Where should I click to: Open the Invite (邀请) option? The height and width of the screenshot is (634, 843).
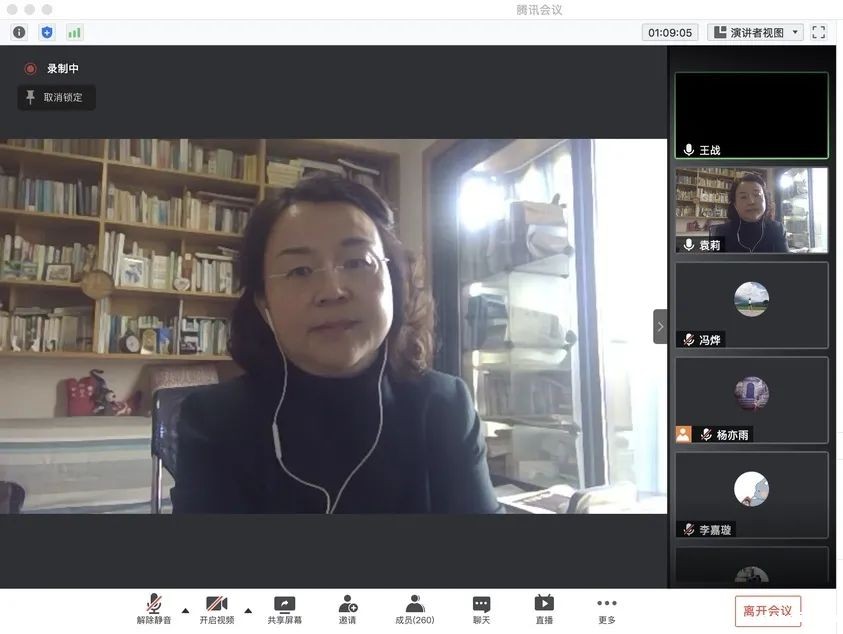click(347, 609)
